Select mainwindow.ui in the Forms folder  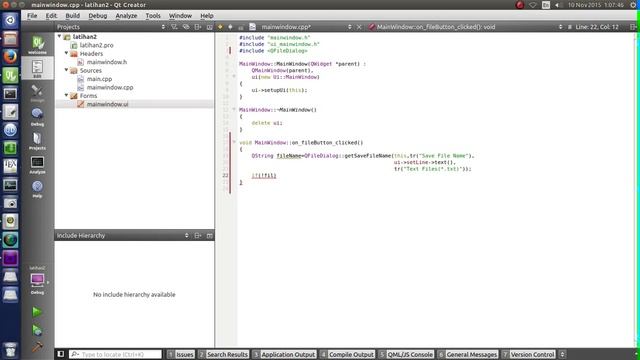click(107, 104)
